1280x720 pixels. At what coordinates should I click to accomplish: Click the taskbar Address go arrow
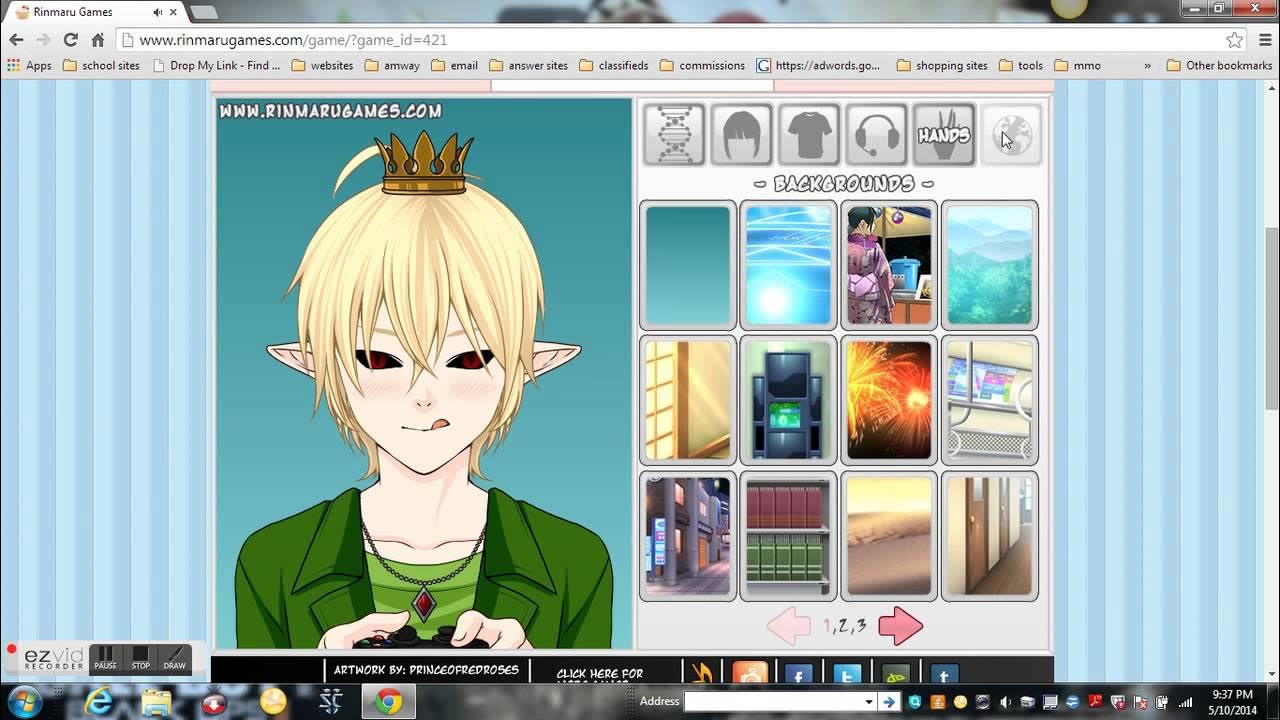tap(889, 702)
